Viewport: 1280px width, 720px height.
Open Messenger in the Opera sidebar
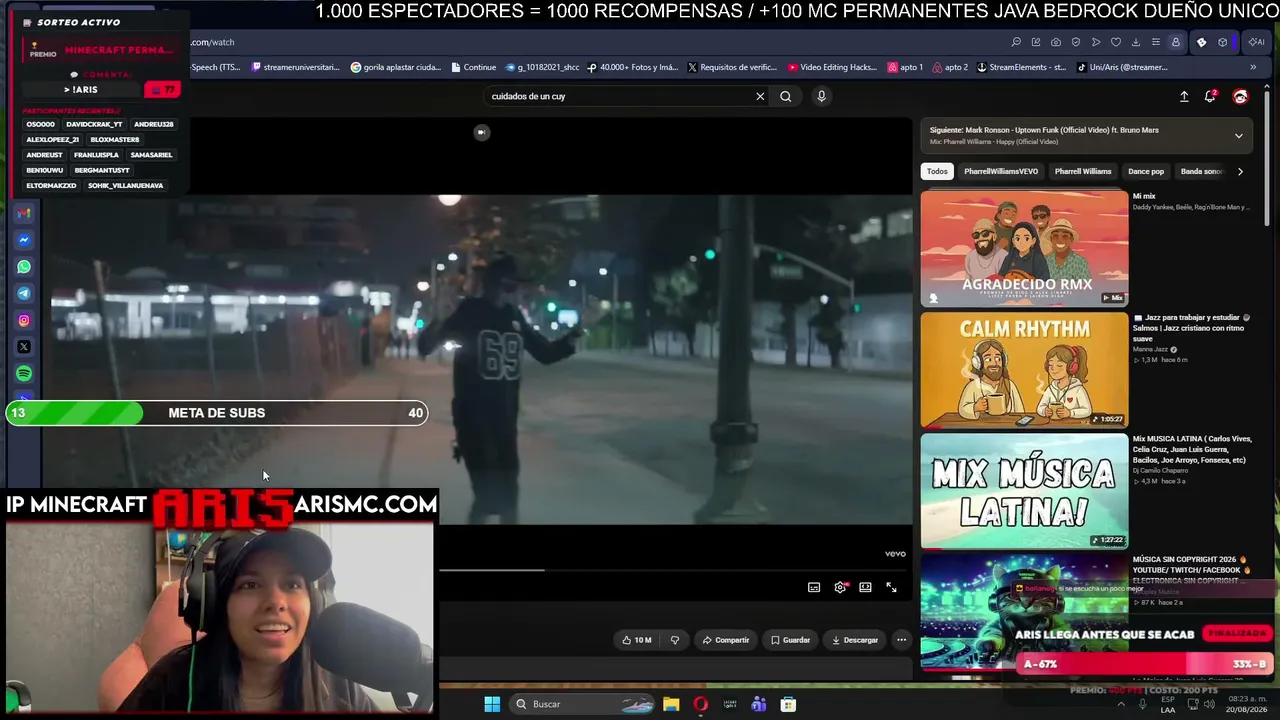click(x=24, y=240)
